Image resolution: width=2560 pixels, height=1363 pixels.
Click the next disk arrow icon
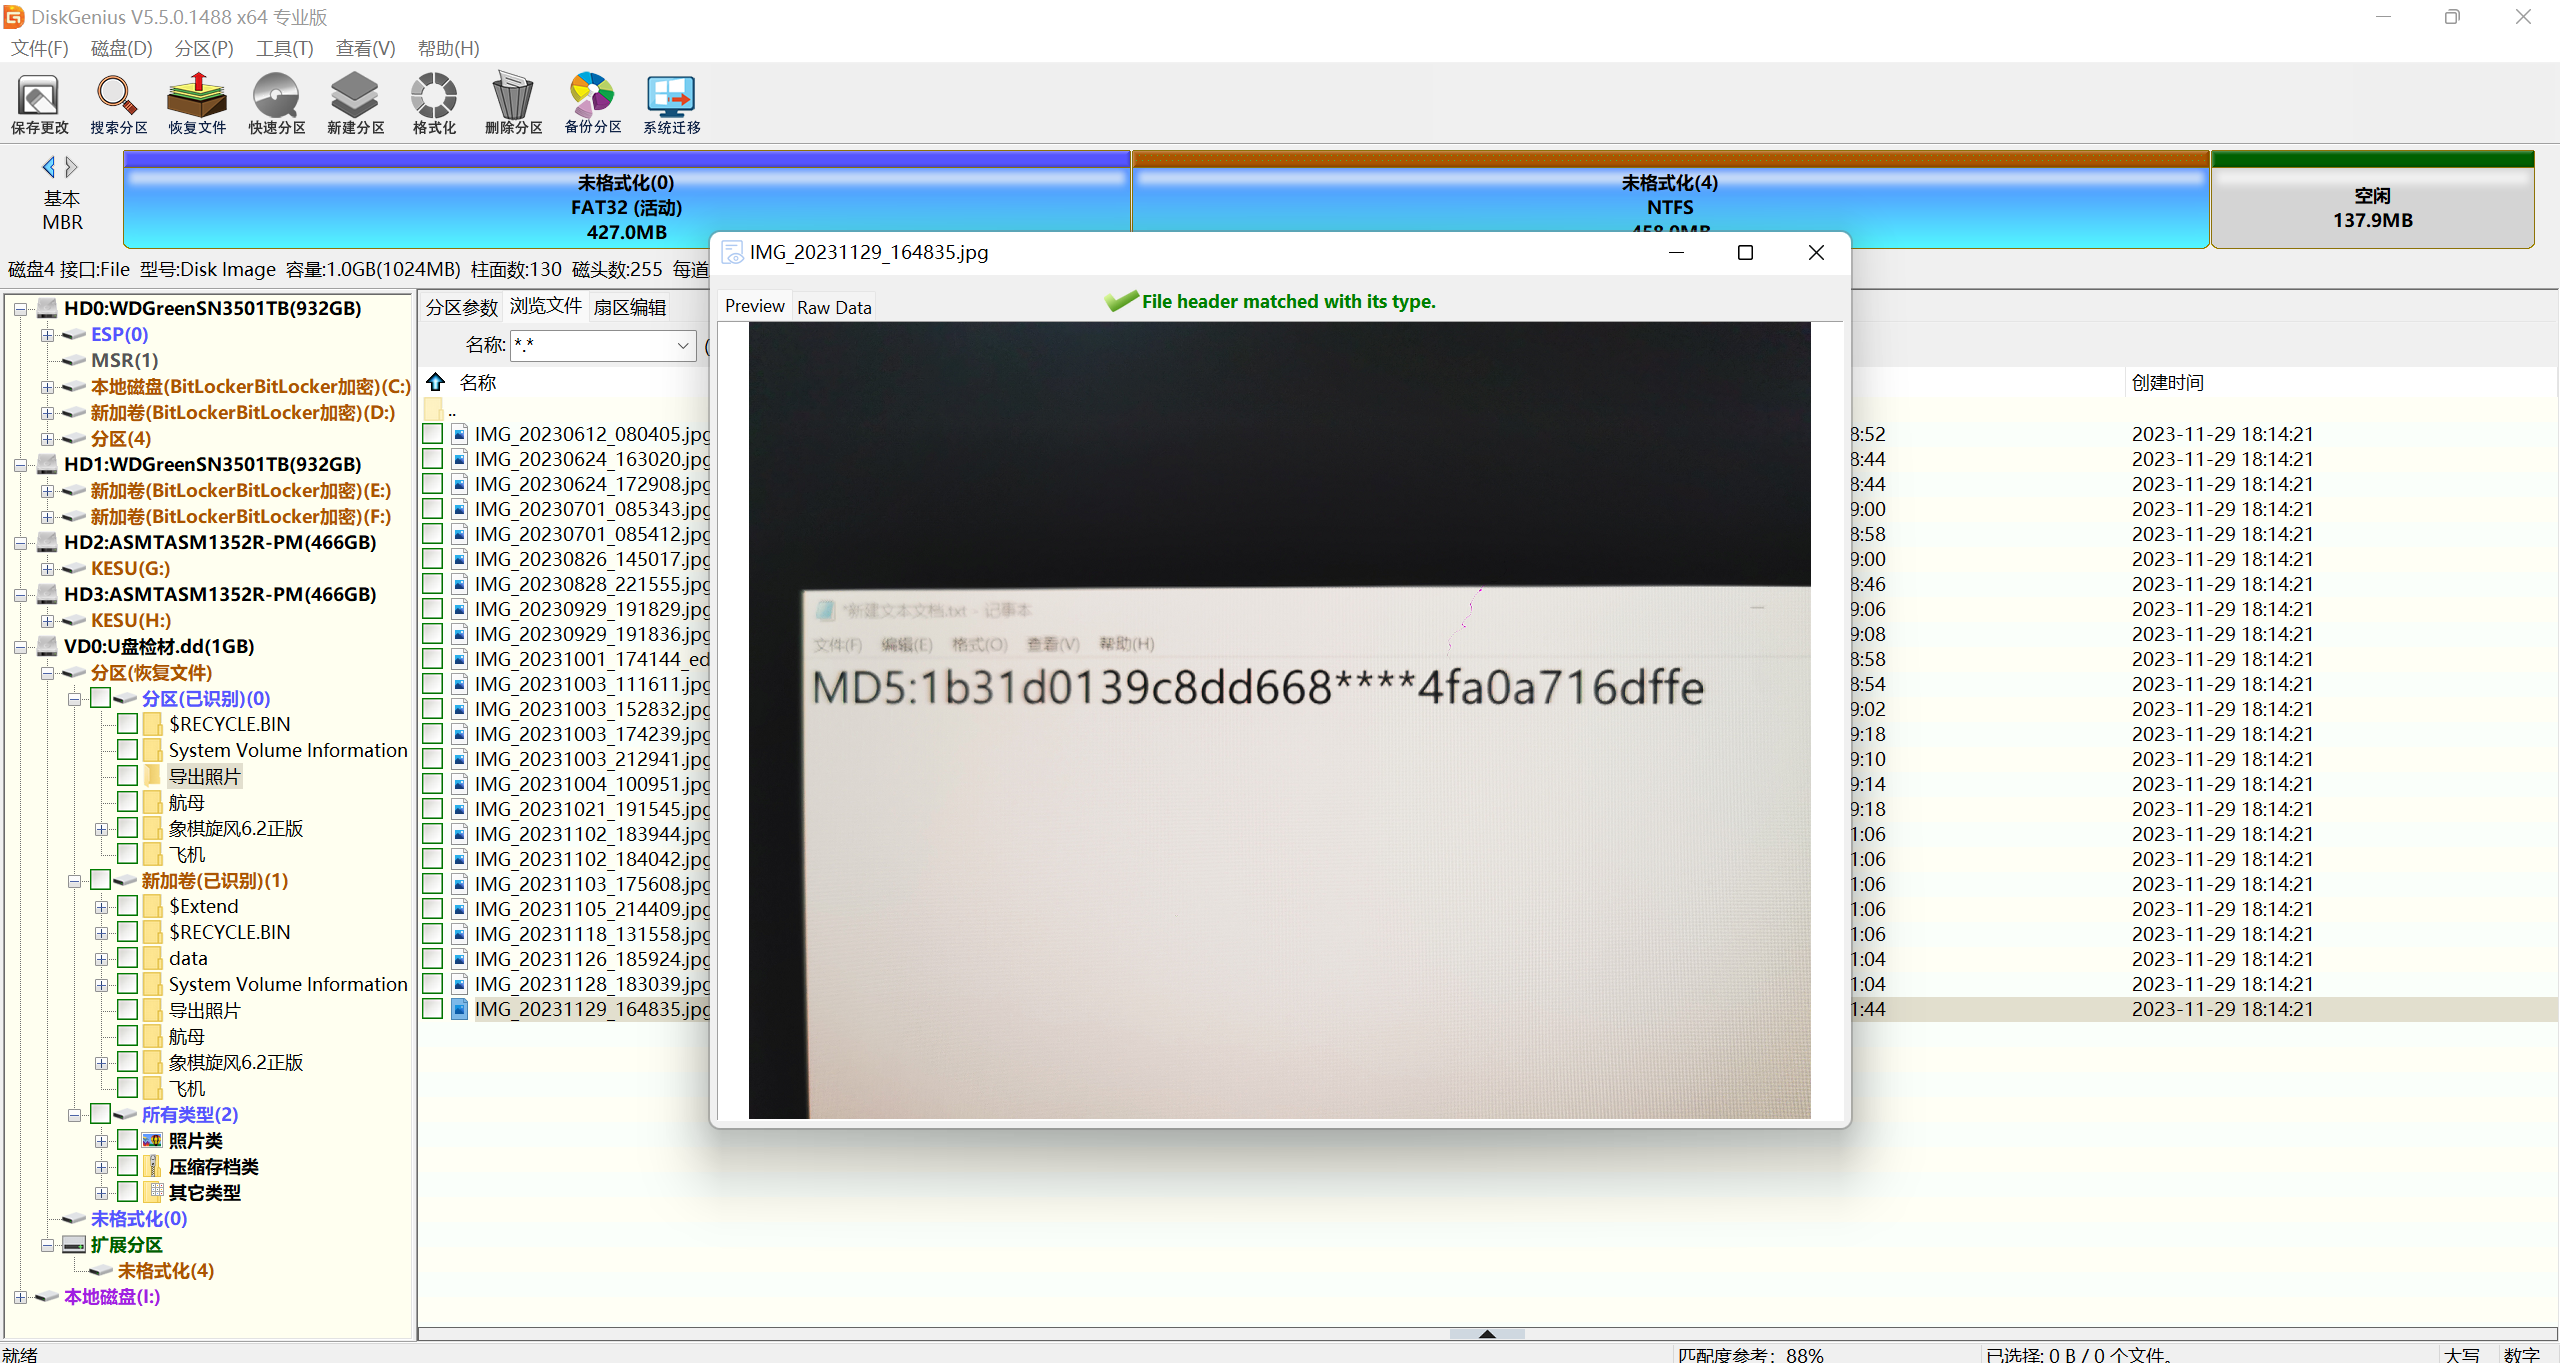[x=72, y=167]
